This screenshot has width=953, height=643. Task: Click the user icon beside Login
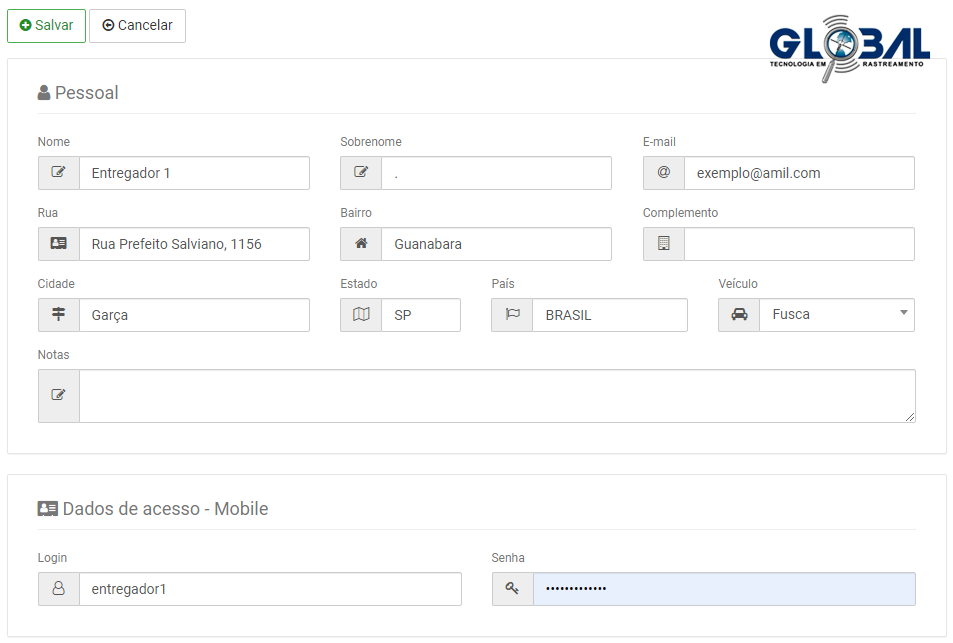58,589
